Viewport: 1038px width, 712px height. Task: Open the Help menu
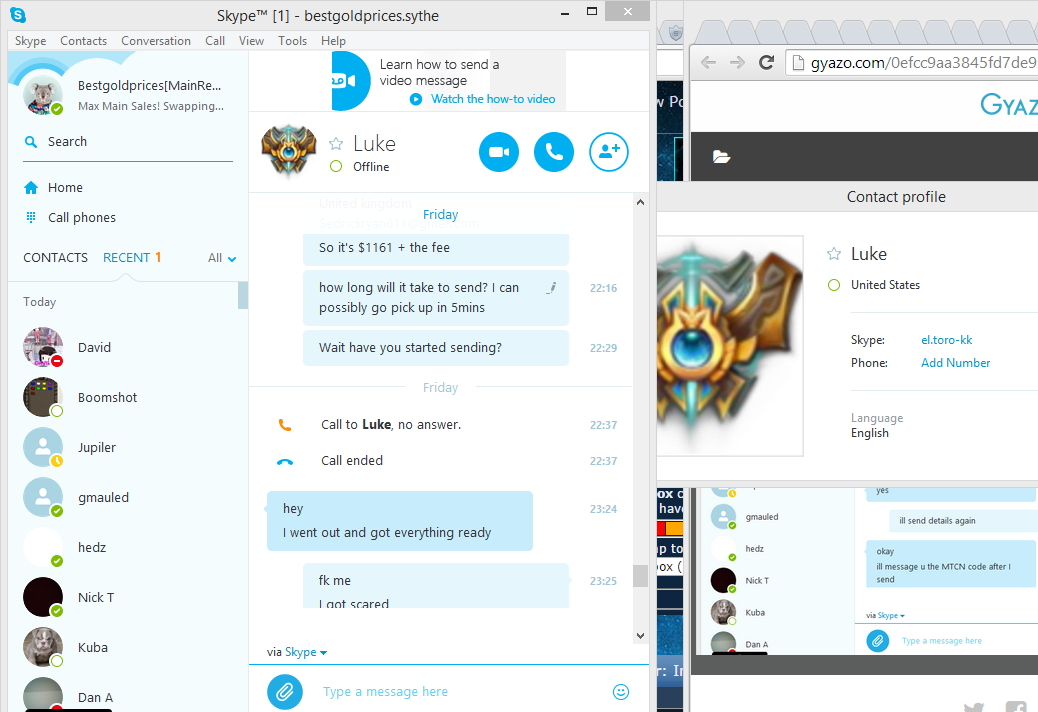tap(333, 41)
